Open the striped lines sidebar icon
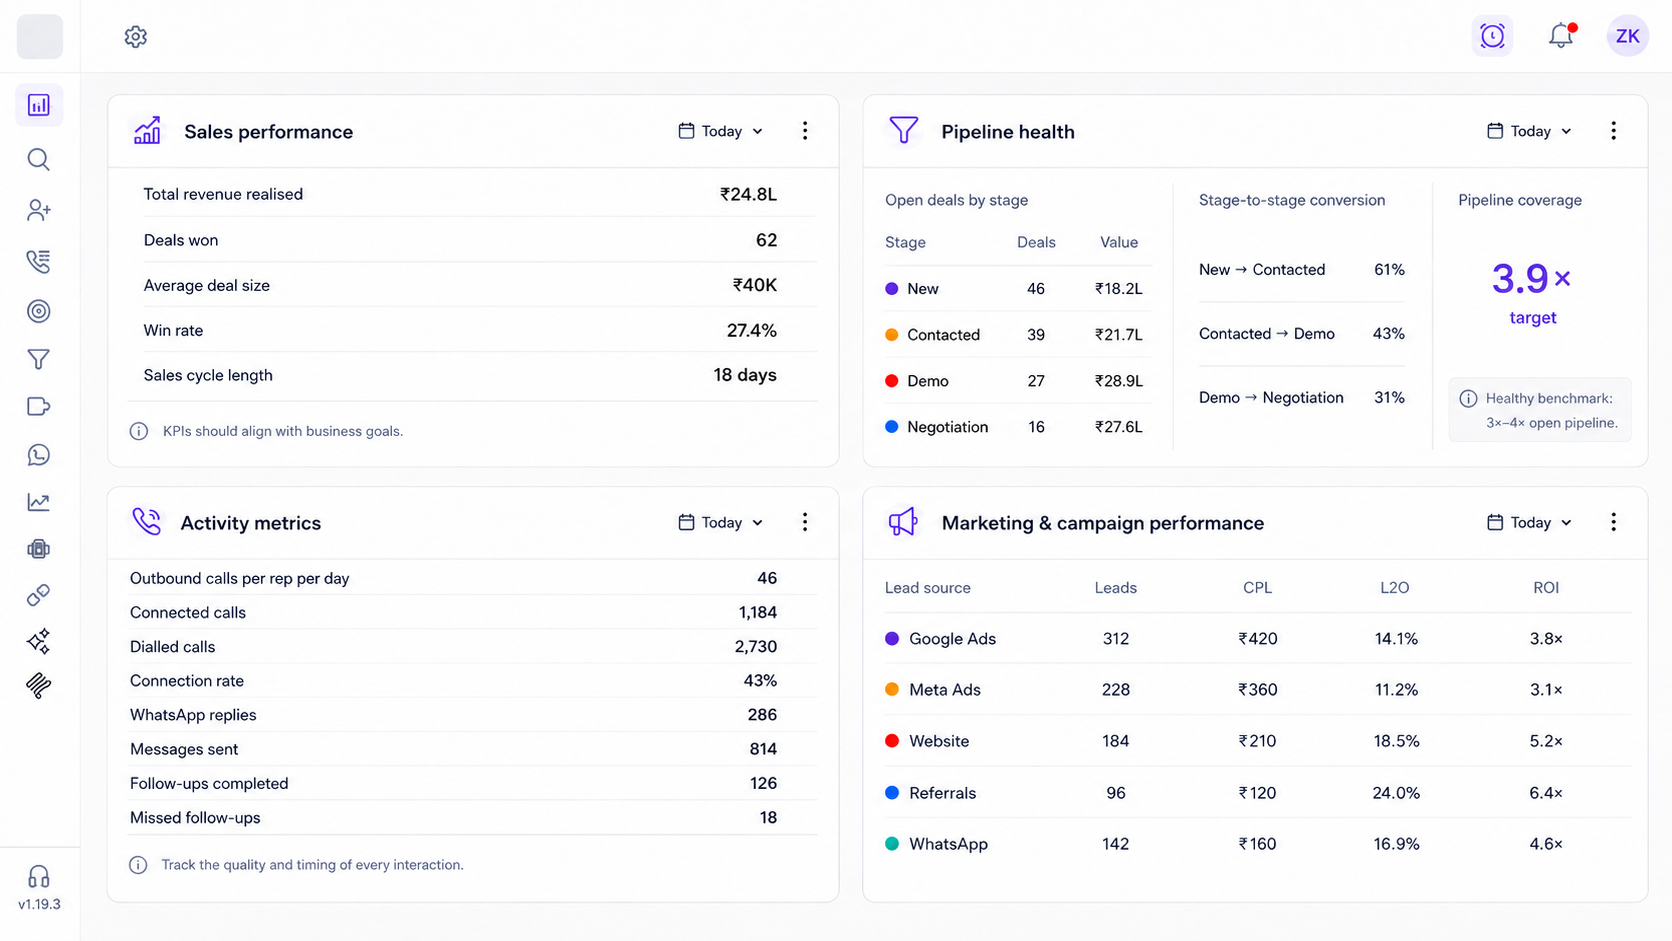The width and height of the screenshot is (1672, 941). 39,685
